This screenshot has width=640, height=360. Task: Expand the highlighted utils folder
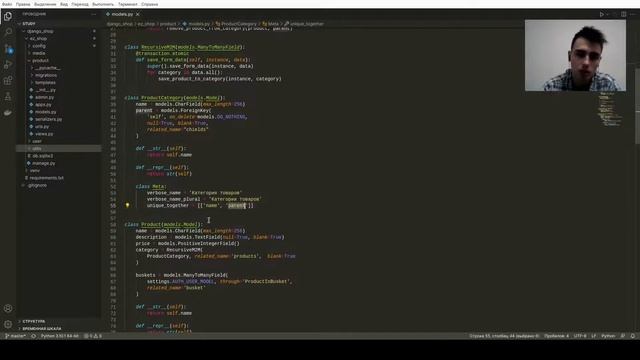point(58,148)
